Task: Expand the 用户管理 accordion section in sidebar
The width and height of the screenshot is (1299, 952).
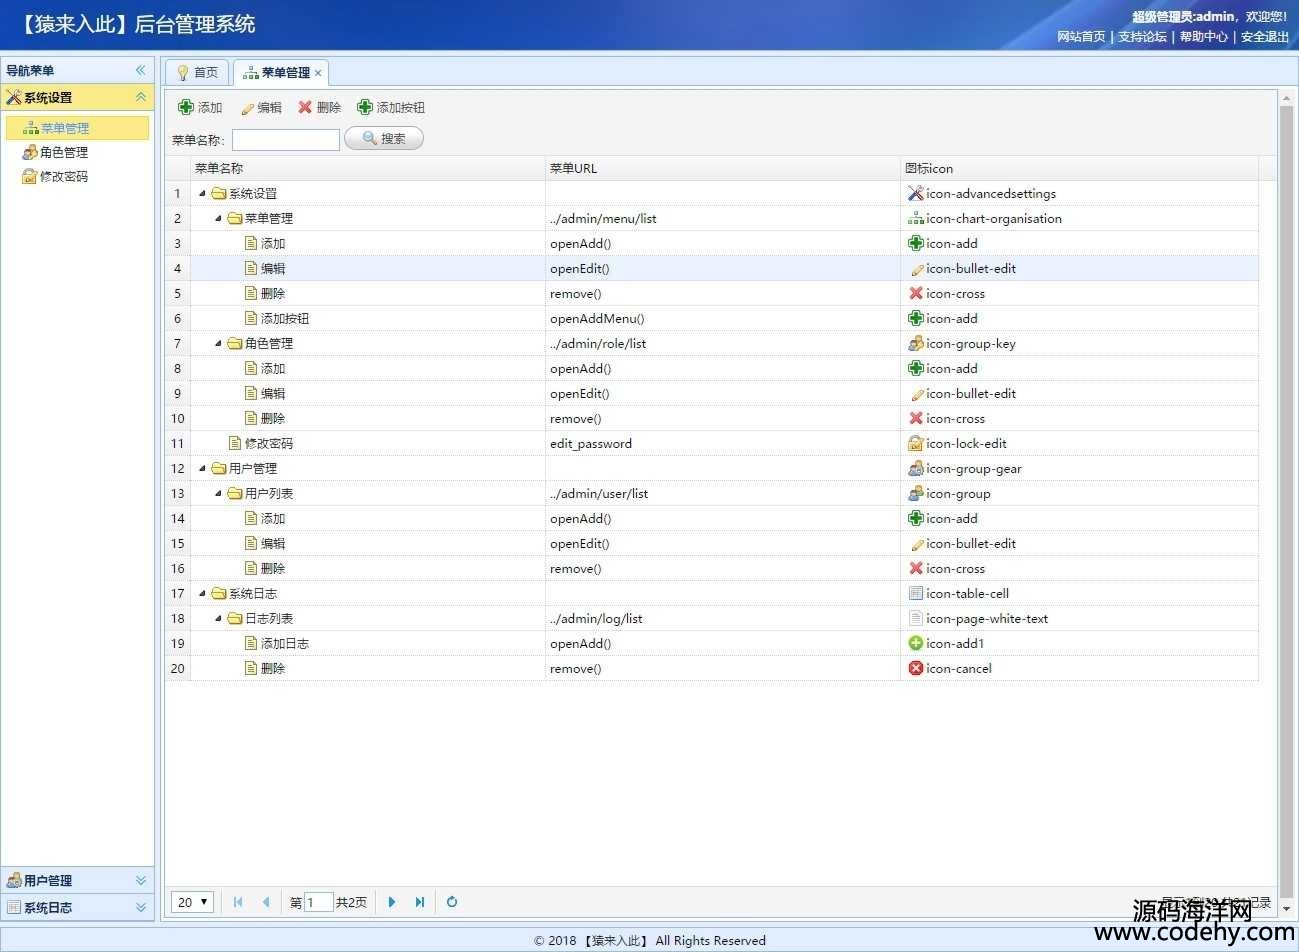Action: (x=140, y=881)
